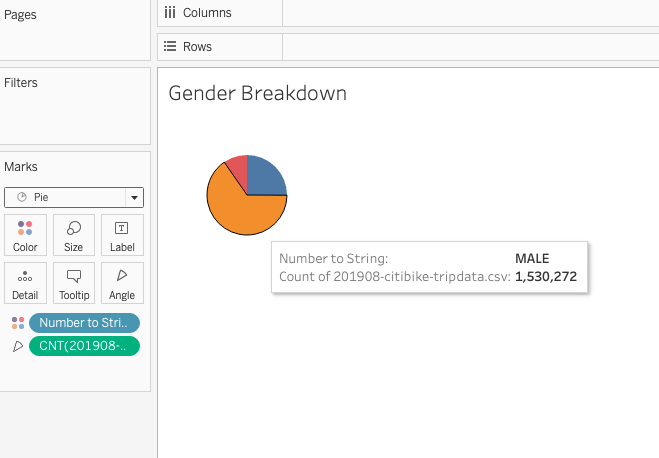Image resolution: width=659 pixels, height=458 pixels.
Task: Click the blue pie slice
Action: tap(263, 179)
